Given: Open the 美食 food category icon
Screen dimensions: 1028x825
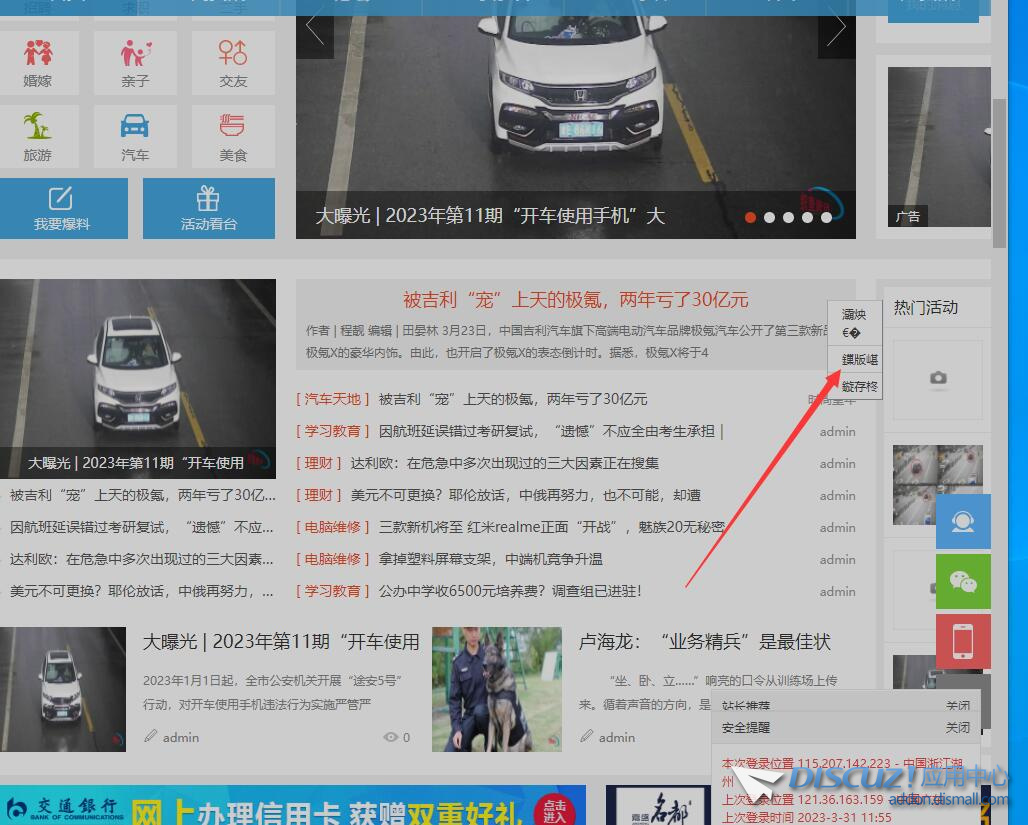Looking at the screenshot, I should [233, 137].
